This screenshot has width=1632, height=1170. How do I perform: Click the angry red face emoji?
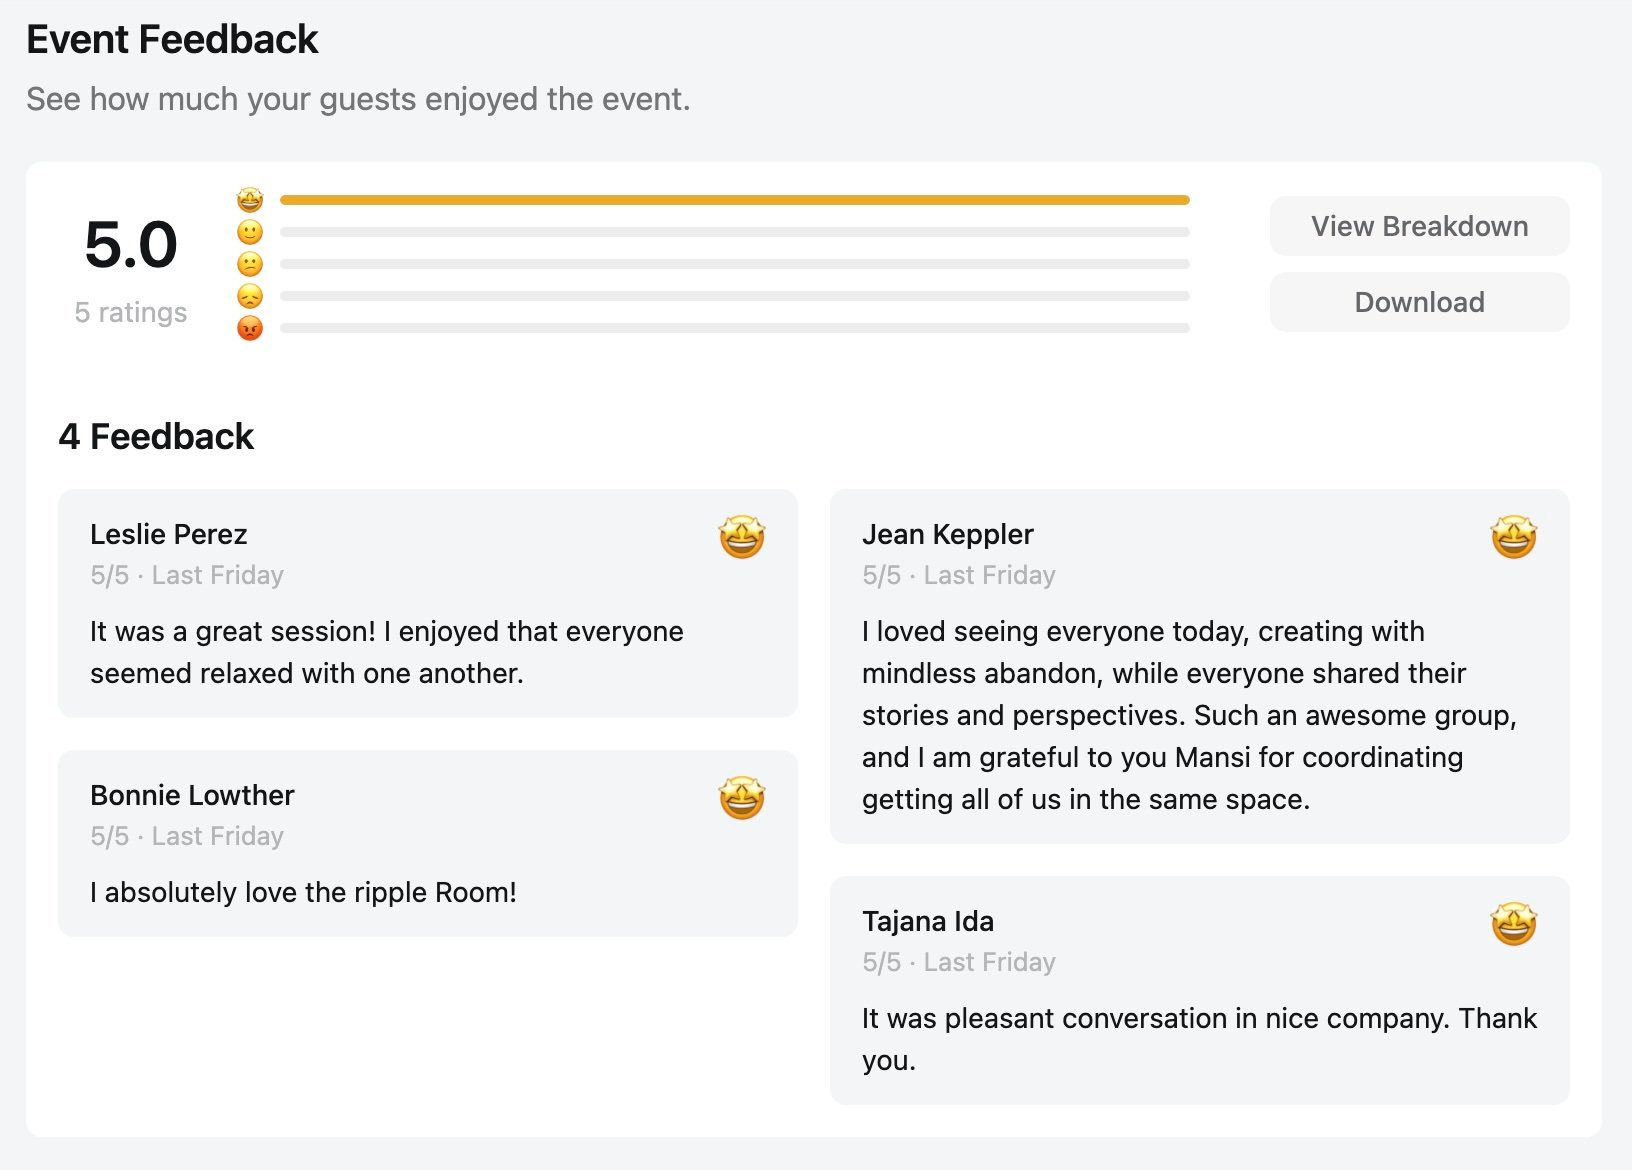click(250, 328)
